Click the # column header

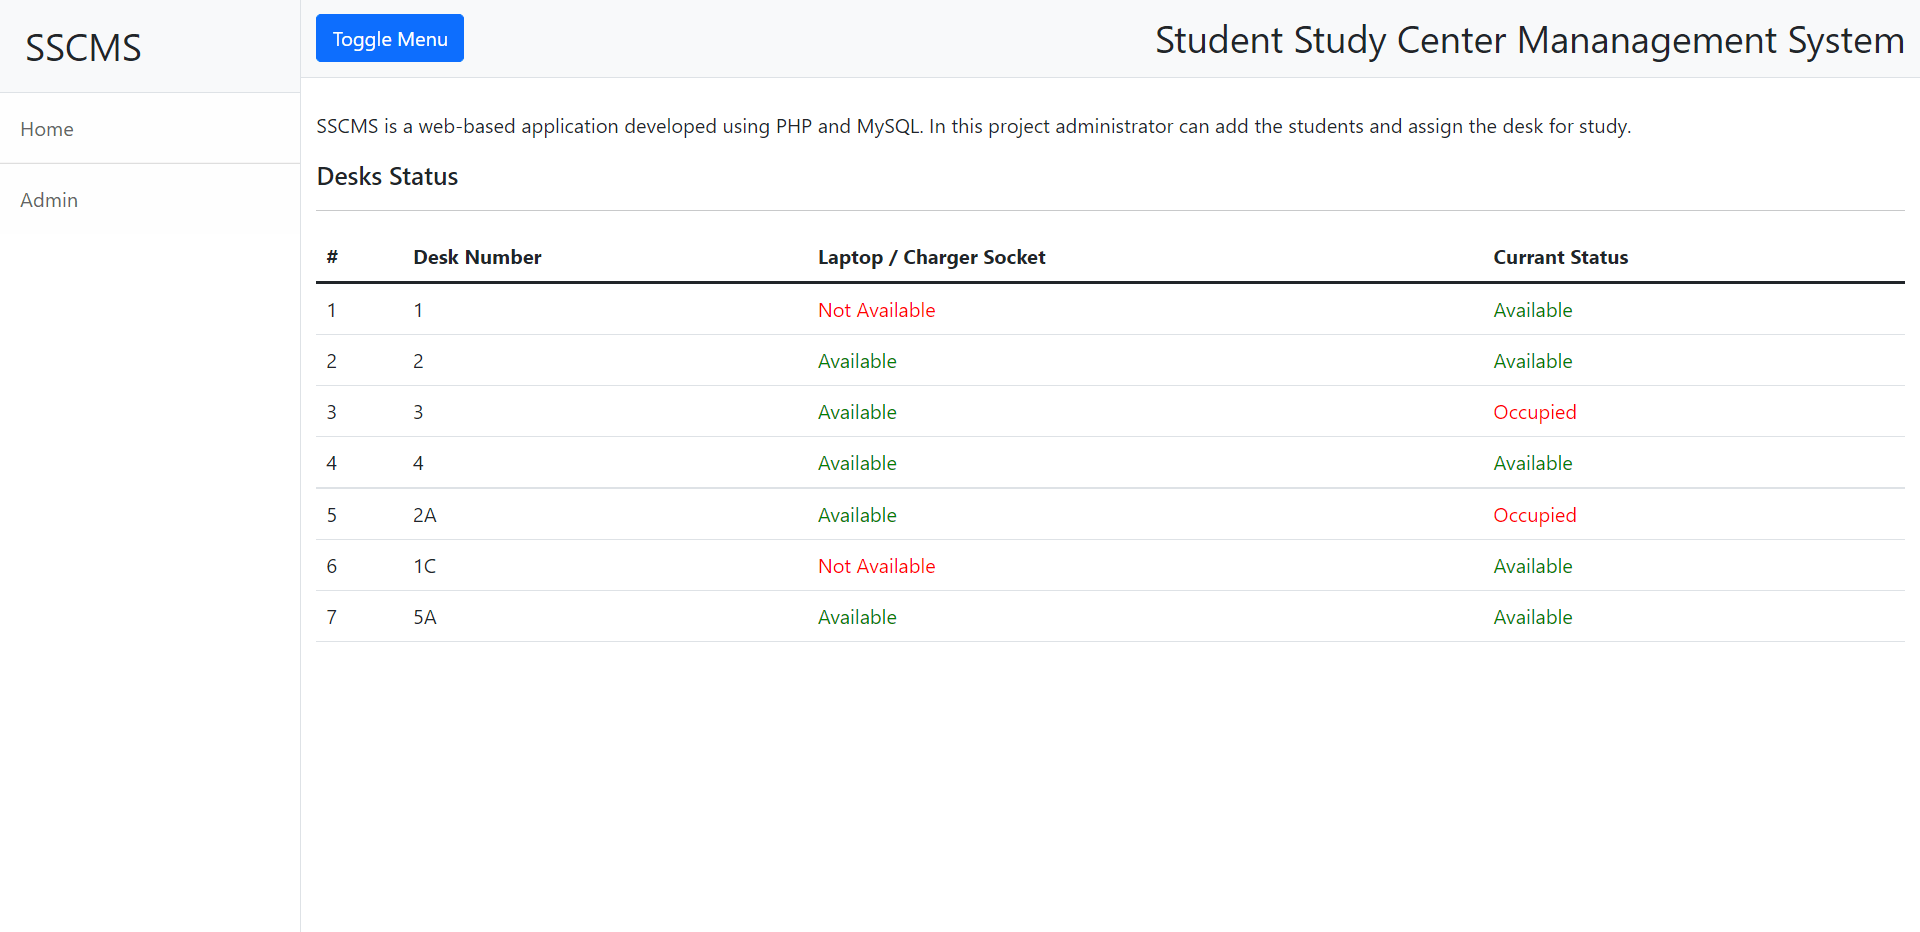point(331,257)
